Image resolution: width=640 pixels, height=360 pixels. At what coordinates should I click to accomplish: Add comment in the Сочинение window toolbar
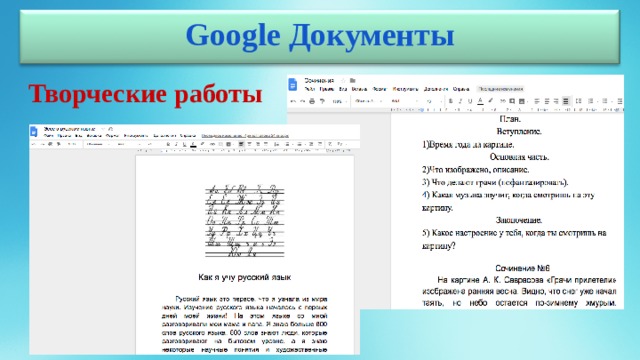click(512, 101)
